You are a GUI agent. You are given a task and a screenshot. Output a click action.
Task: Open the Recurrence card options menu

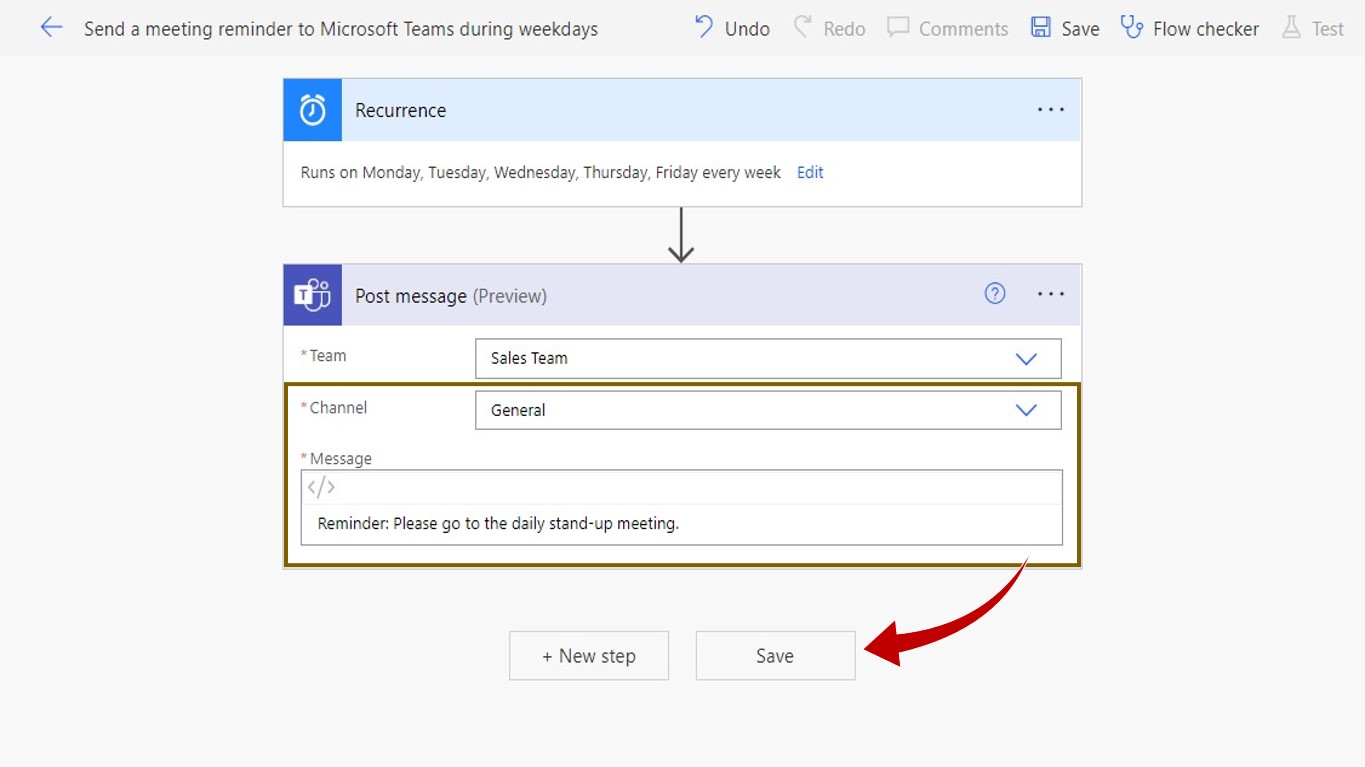tap(1051, 109)
